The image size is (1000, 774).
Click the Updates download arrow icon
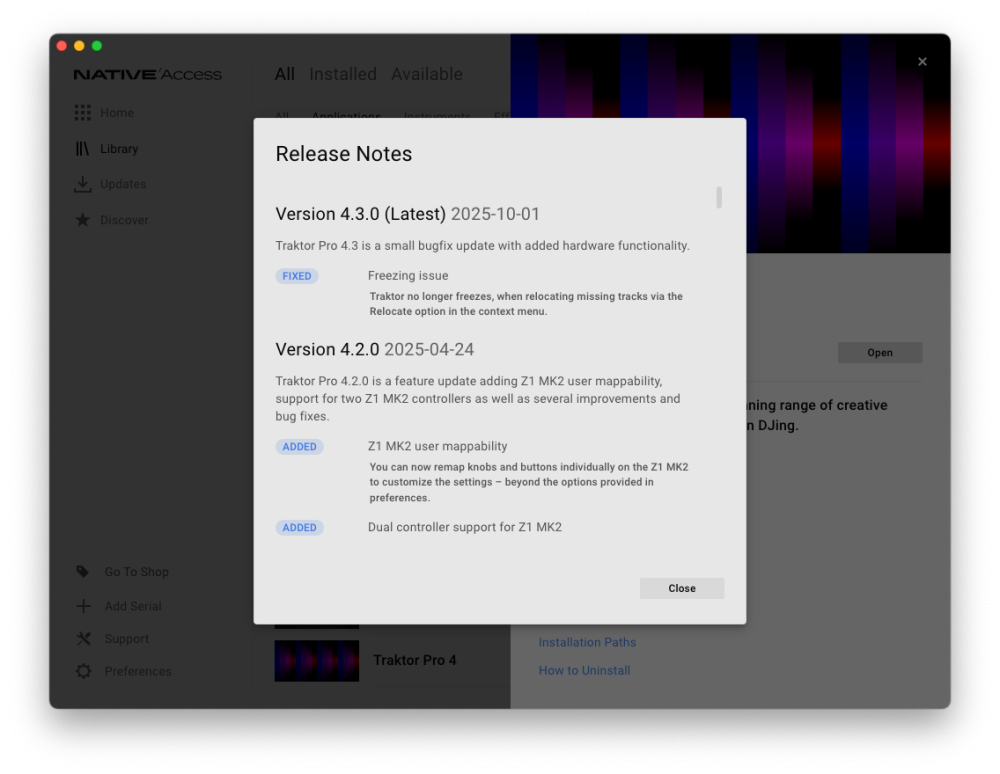coord(82,184)
